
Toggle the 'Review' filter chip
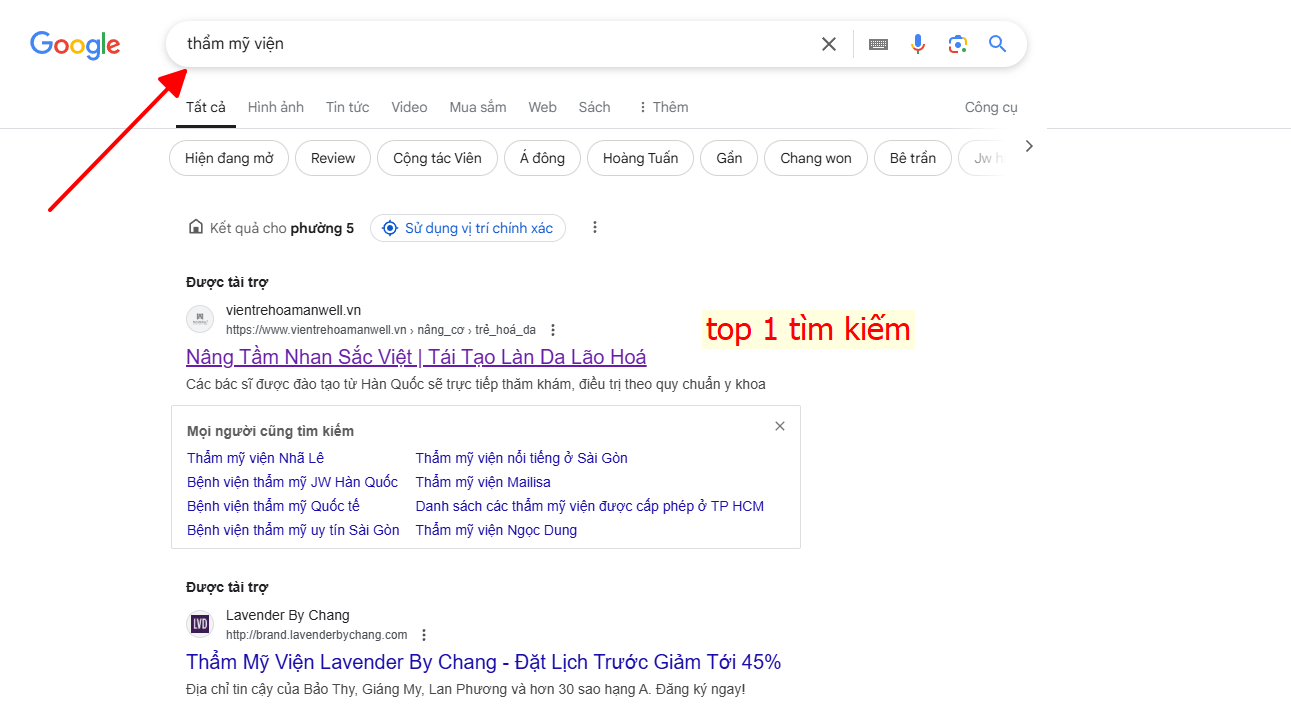[x=333, y=158]
